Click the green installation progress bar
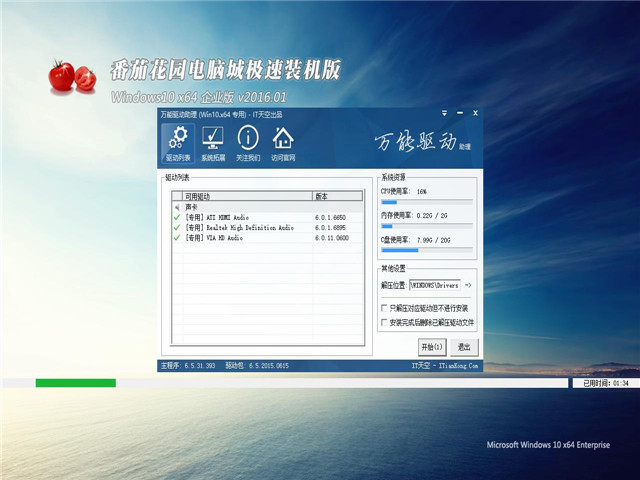 click(x=75, y=383)
